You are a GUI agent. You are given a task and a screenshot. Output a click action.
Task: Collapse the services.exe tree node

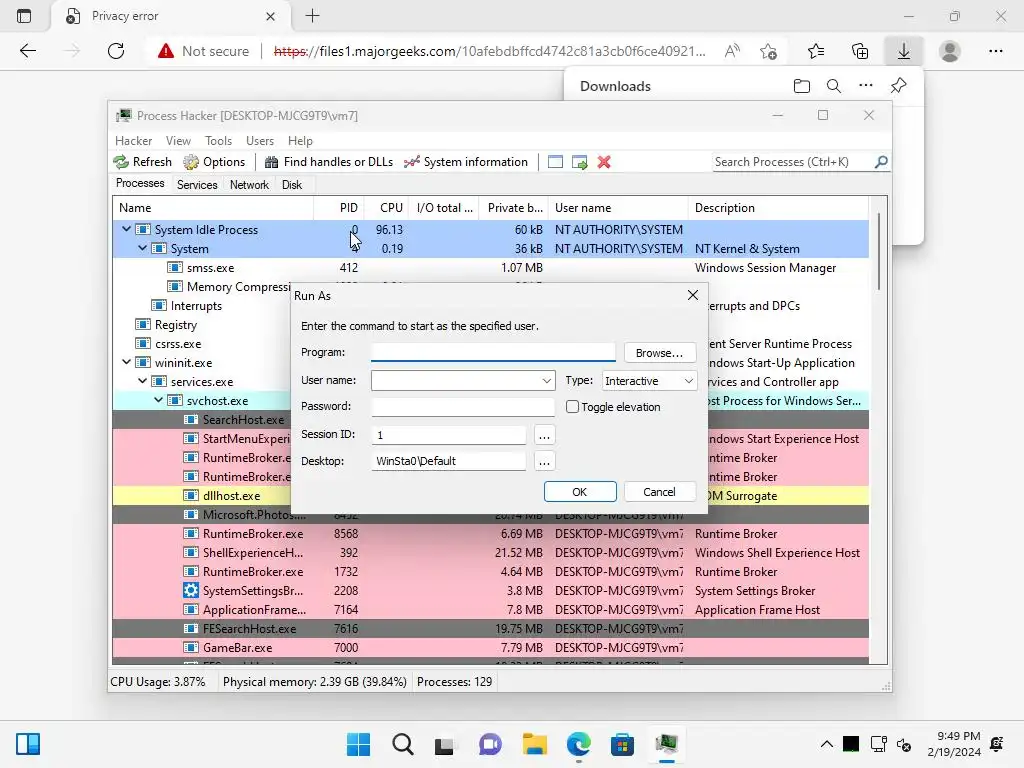click(142, 381)
